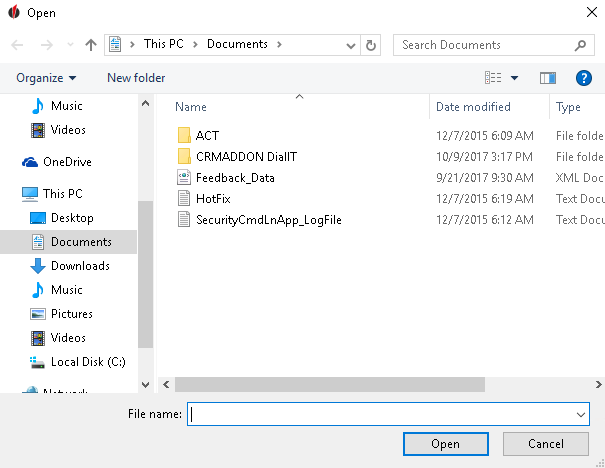Expand the change view options arrow
This screenshot has height=468, width=605.
click(515, 78)
